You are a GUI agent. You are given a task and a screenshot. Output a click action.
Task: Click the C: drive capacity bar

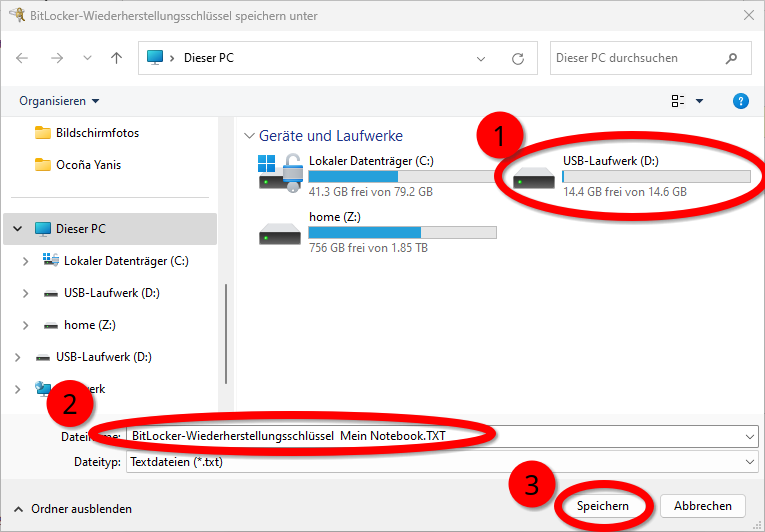pyautogui.click(x=402, y=177)
